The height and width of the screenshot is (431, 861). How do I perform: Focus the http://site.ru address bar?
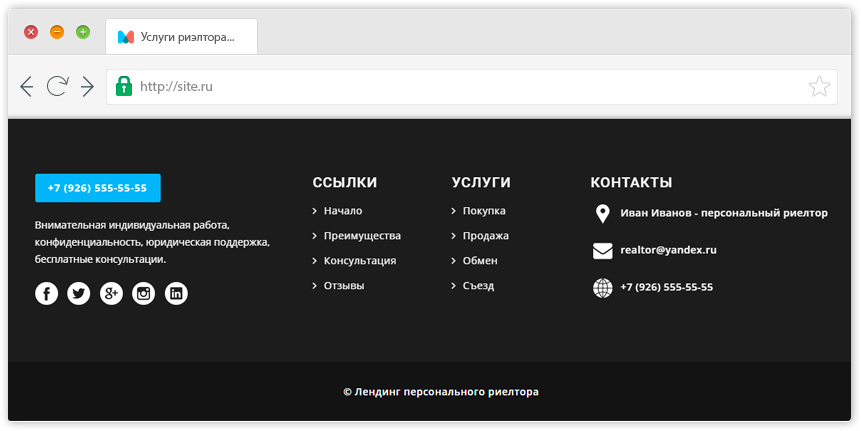coord(472,87)
